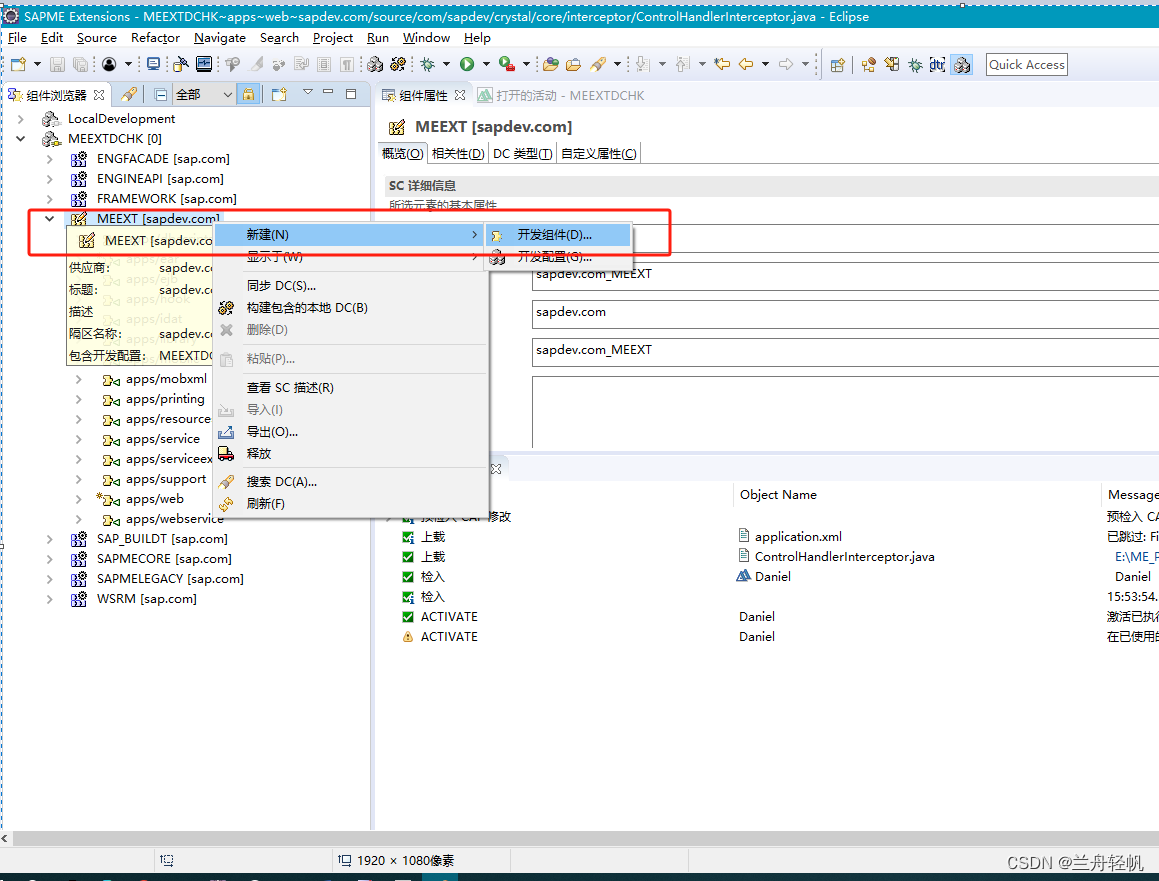Select the application.xml object row
Screen dimensions: 1159x881
coord(789,537)
